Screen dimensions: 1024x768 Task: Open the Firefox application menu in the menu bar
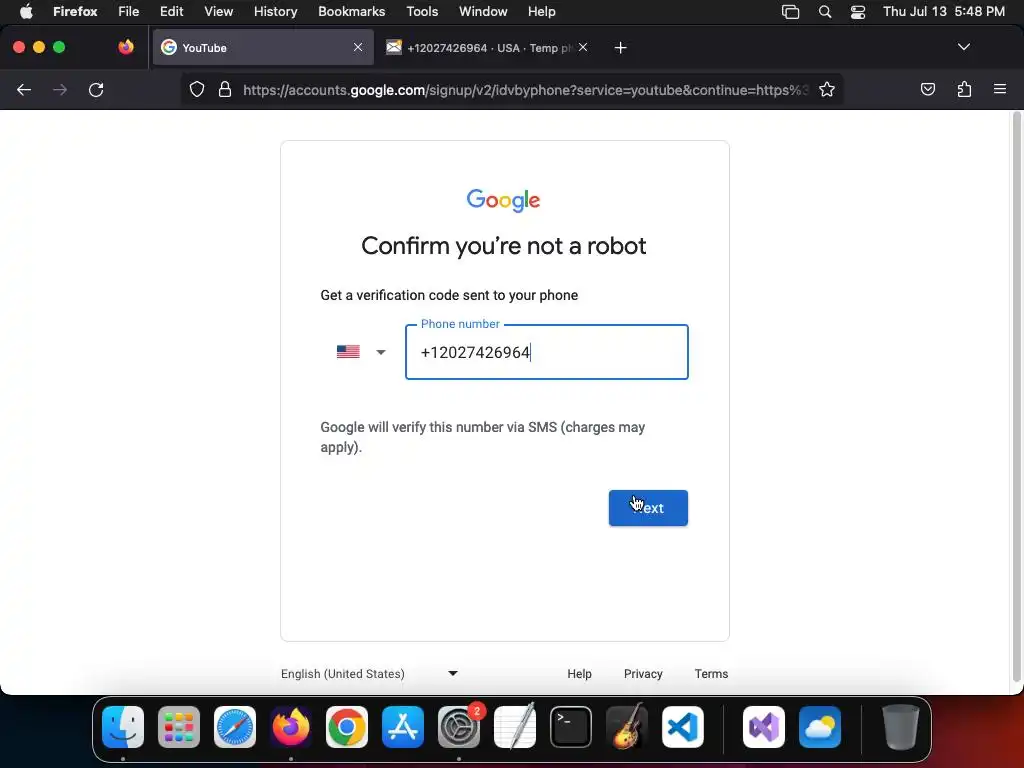75,11
